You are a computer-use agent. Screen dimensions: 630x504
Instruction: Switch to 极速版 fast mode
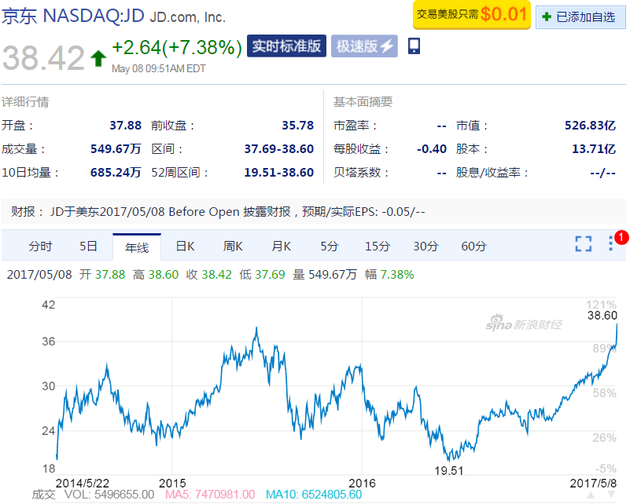point(364,46)
